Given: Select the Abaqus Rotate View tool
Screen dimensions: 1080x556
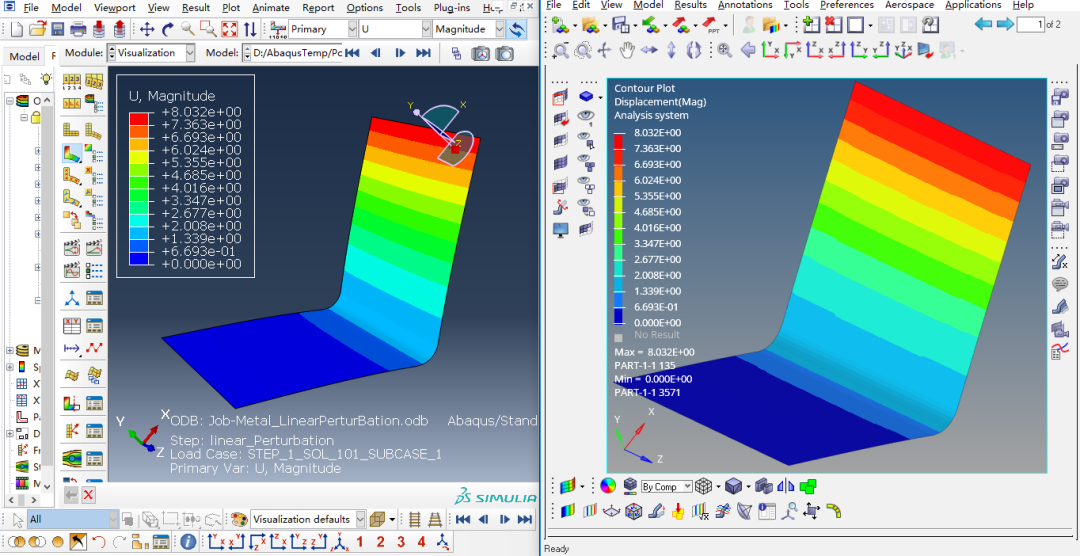Looking at the screenshot, I should pyautogui.click(x=167, y=30).
